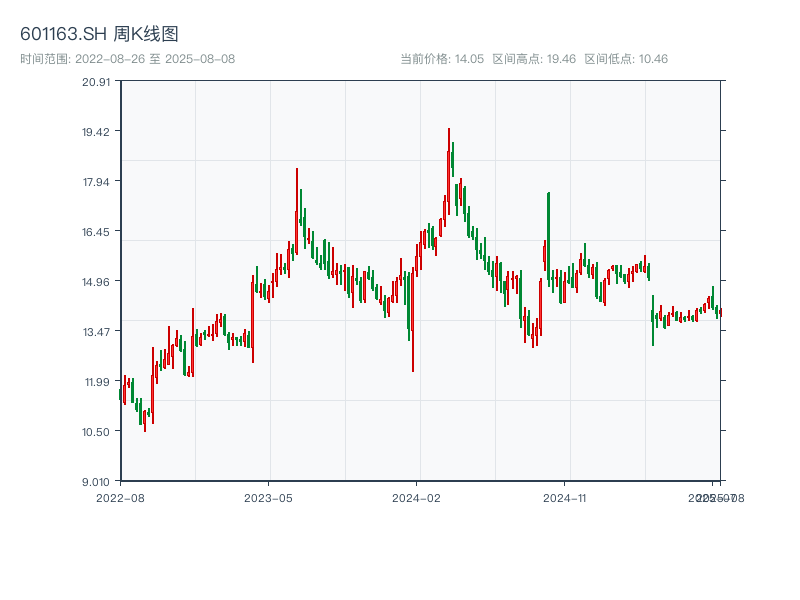Select the time range text 2022-08-26 至 2025-08-08
This screenshot has width=800, height=600.
click(155, 59)
